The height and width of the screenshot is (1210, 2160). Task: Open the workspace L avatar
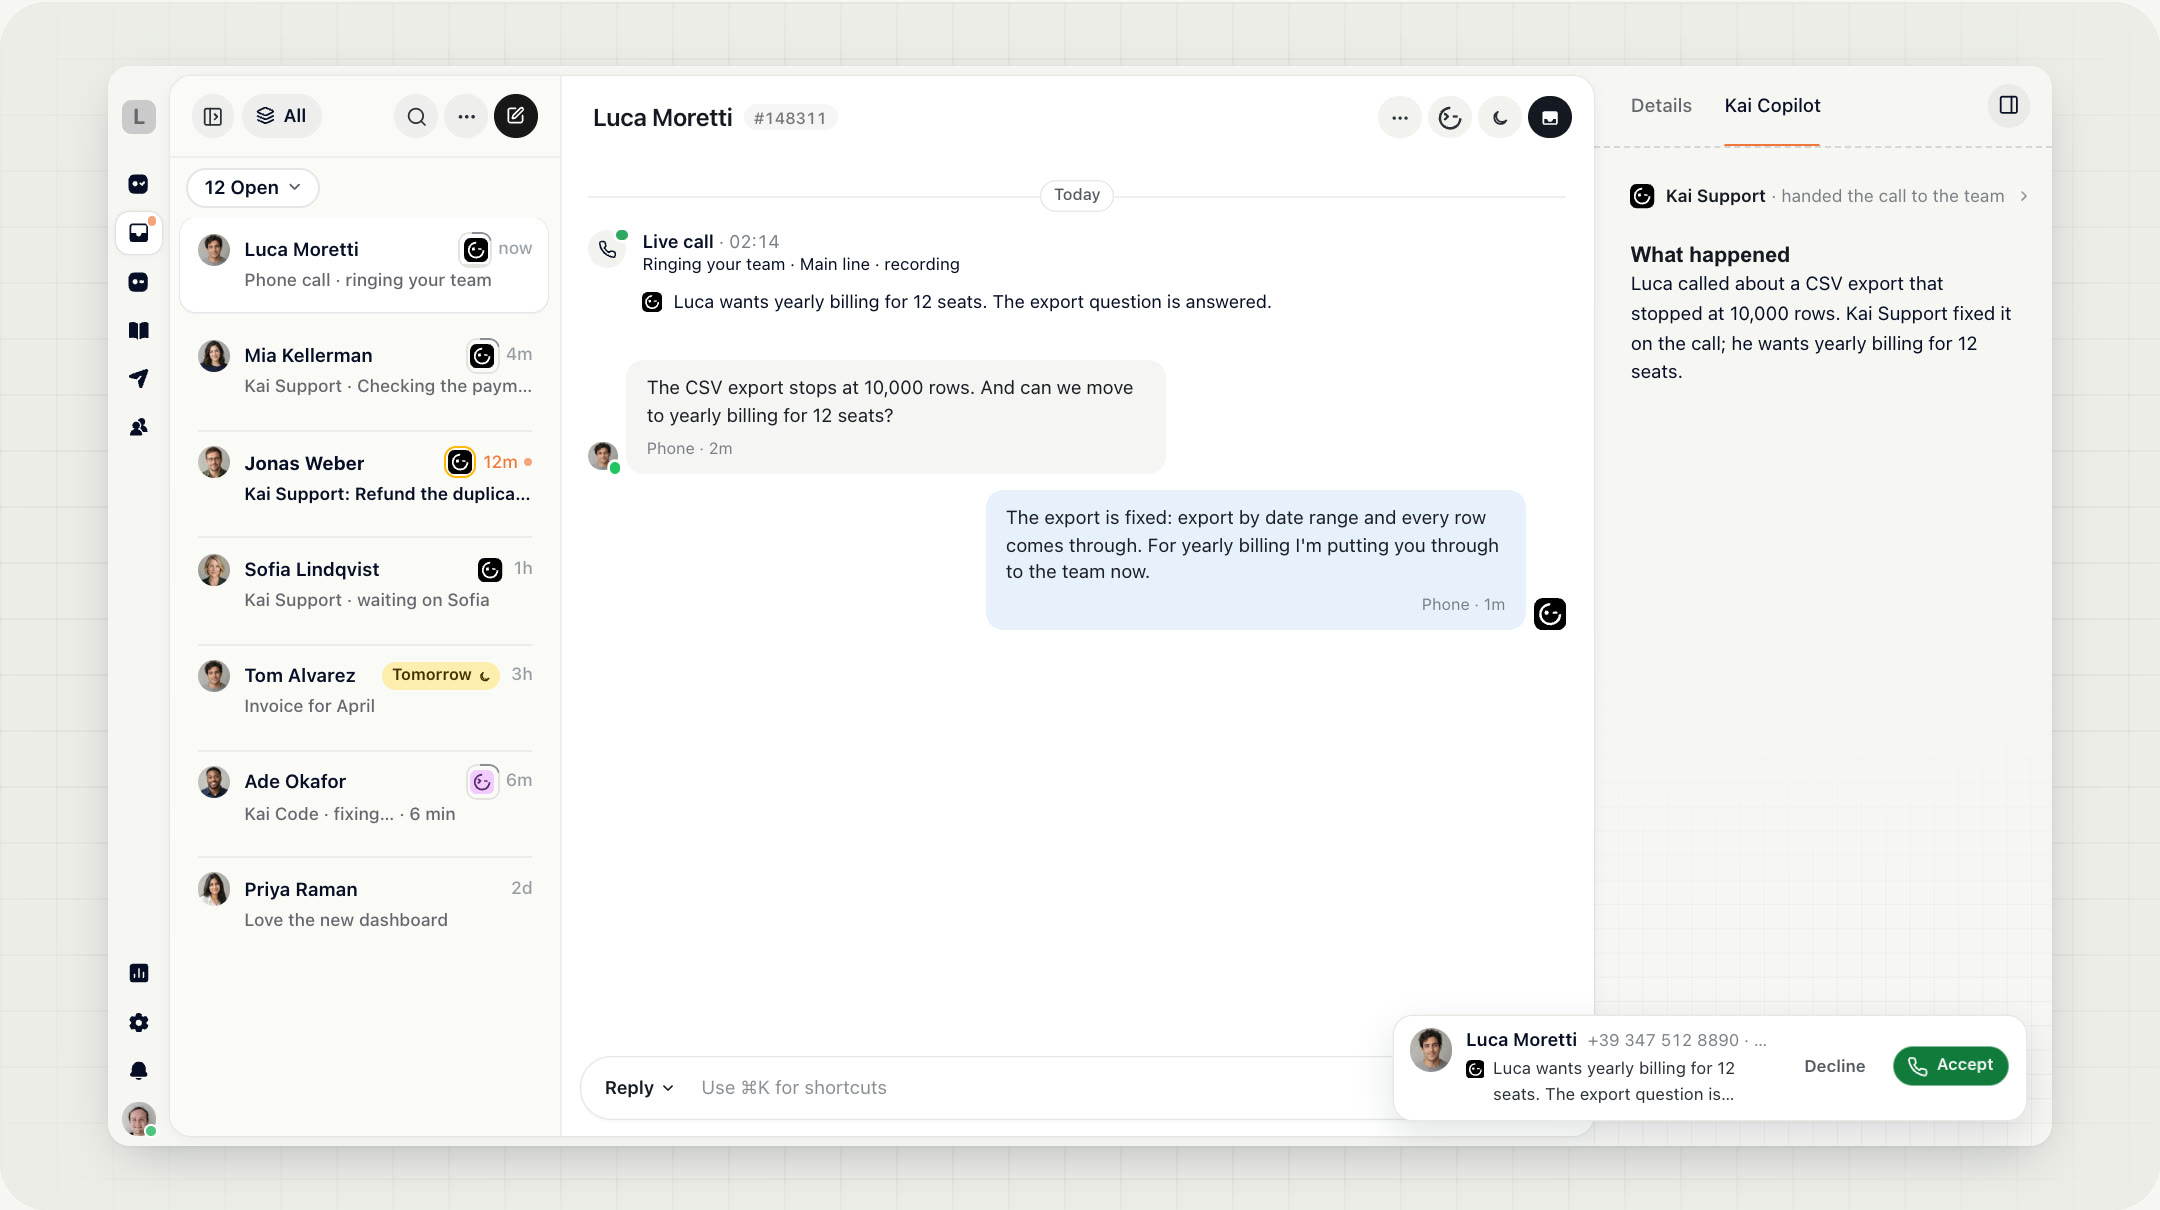point(139,117)
